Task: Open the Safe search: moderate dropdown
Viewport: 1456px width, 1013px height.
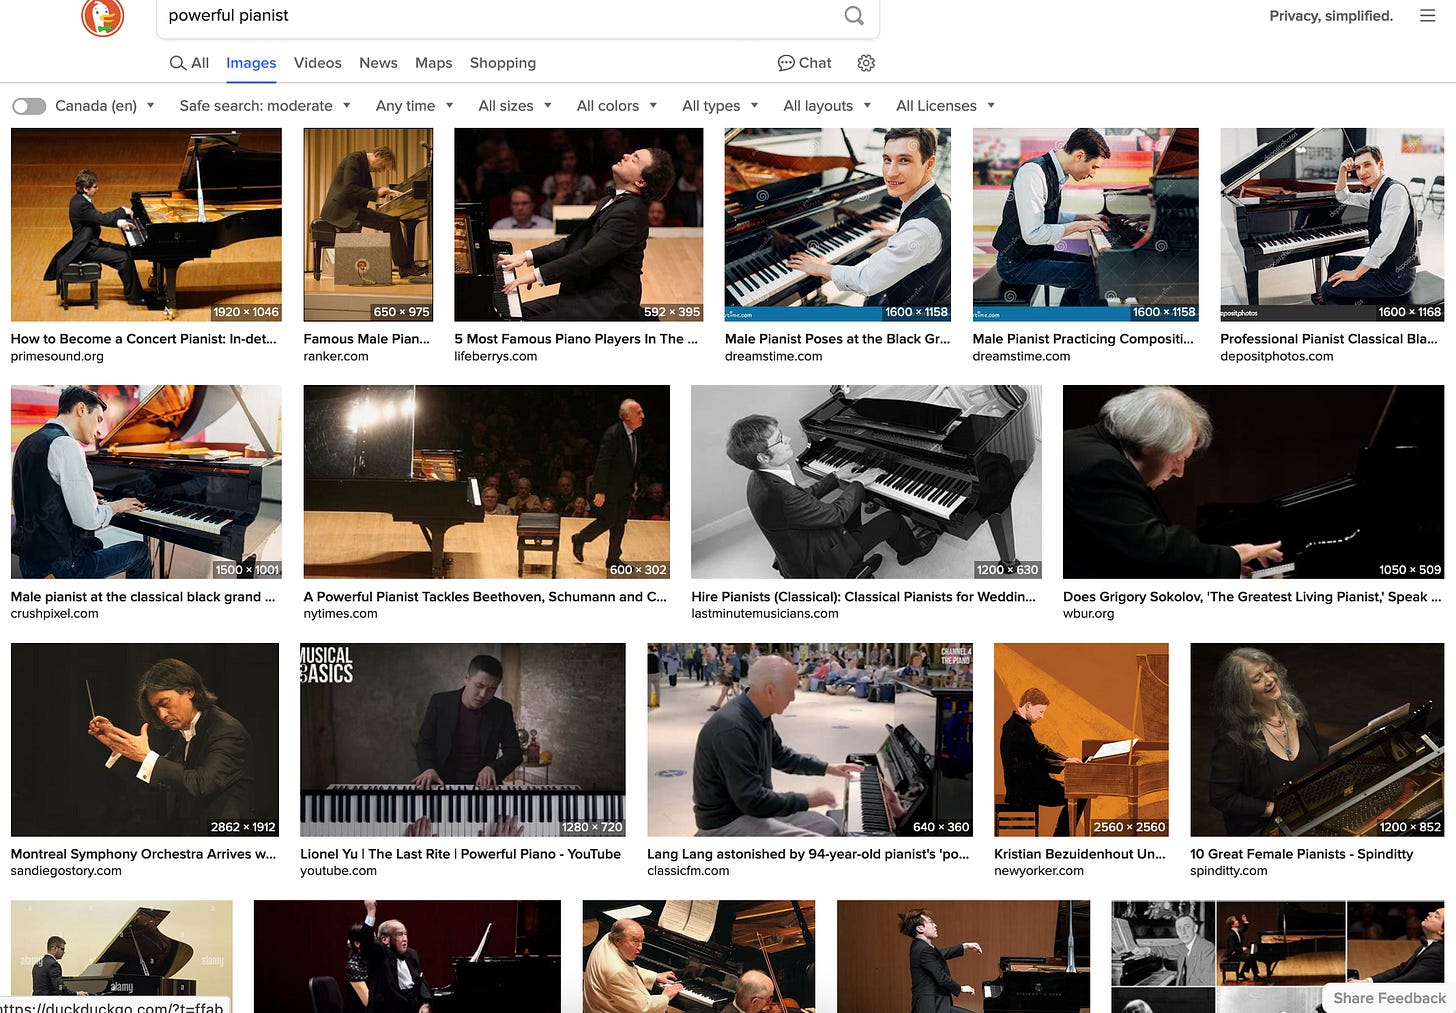Action: click(x=265, y=106)
